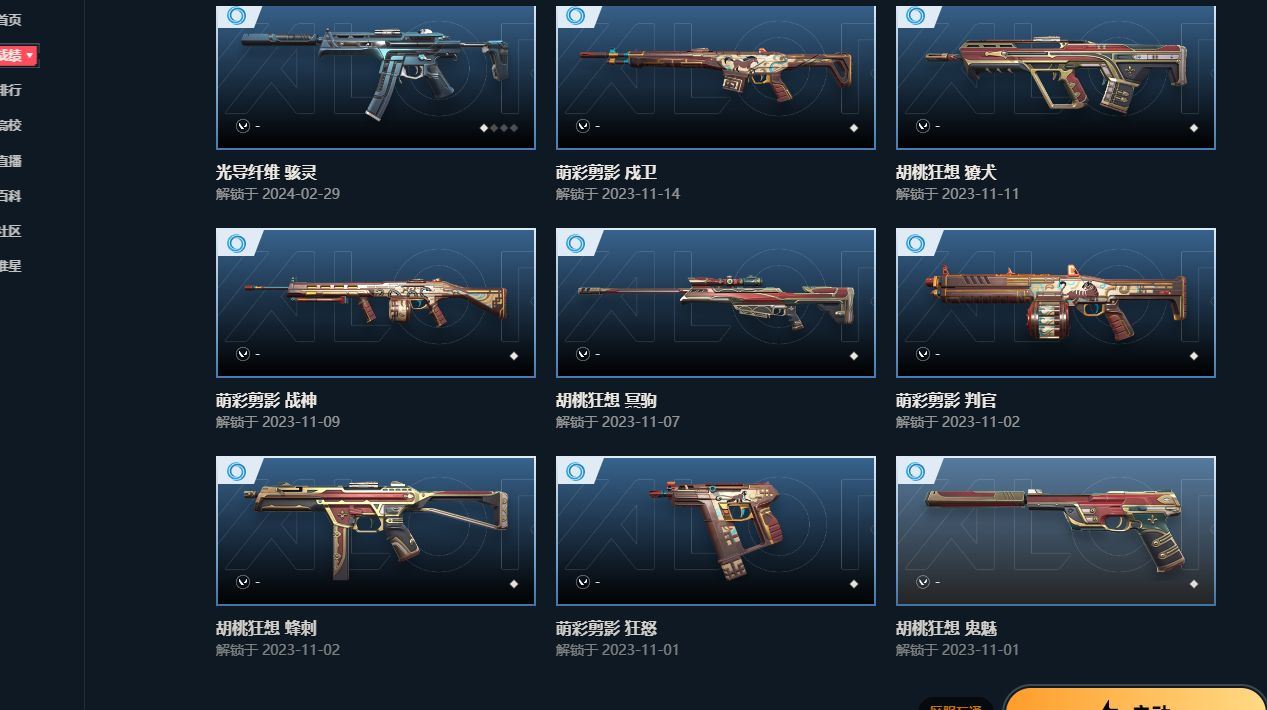Select 准星 in the sidebar
This screenshot has height=710, width=1267.
[x=10, y=266]
